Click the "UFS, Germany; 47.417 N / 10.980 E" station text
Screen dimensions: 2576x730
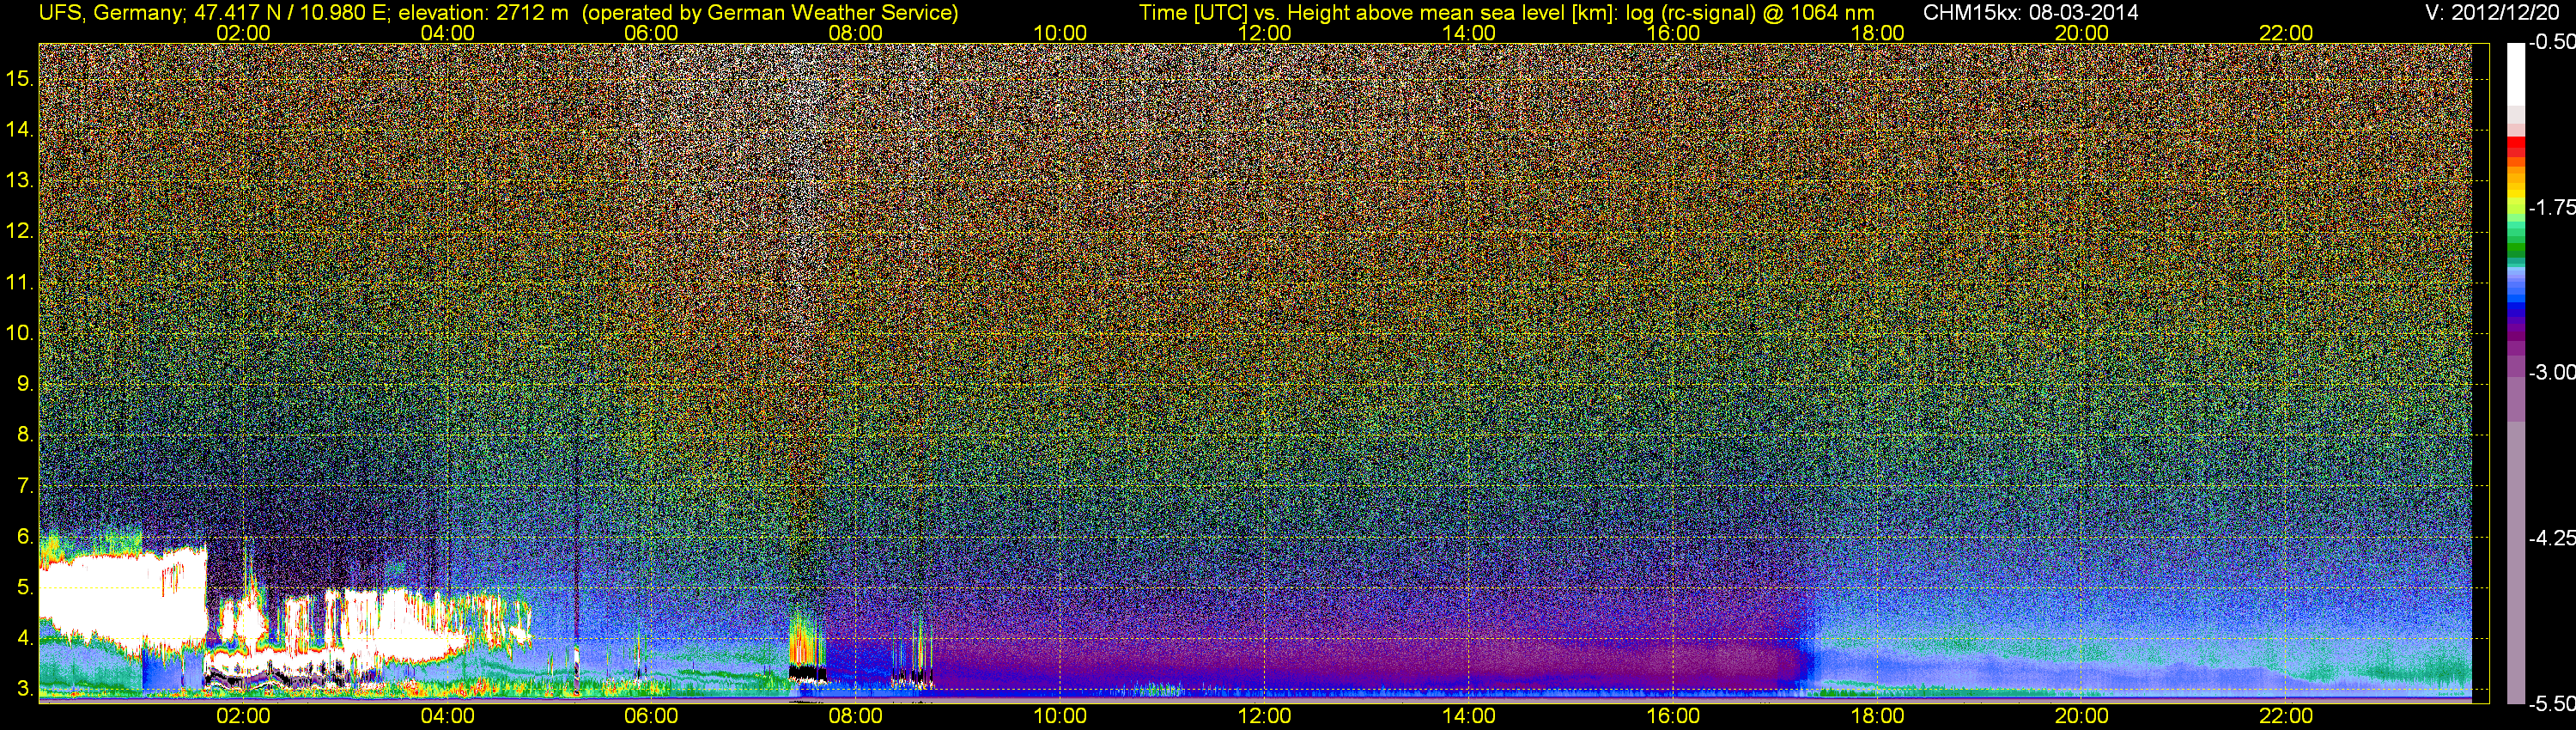pyautogui.click(x=215, y=12)
